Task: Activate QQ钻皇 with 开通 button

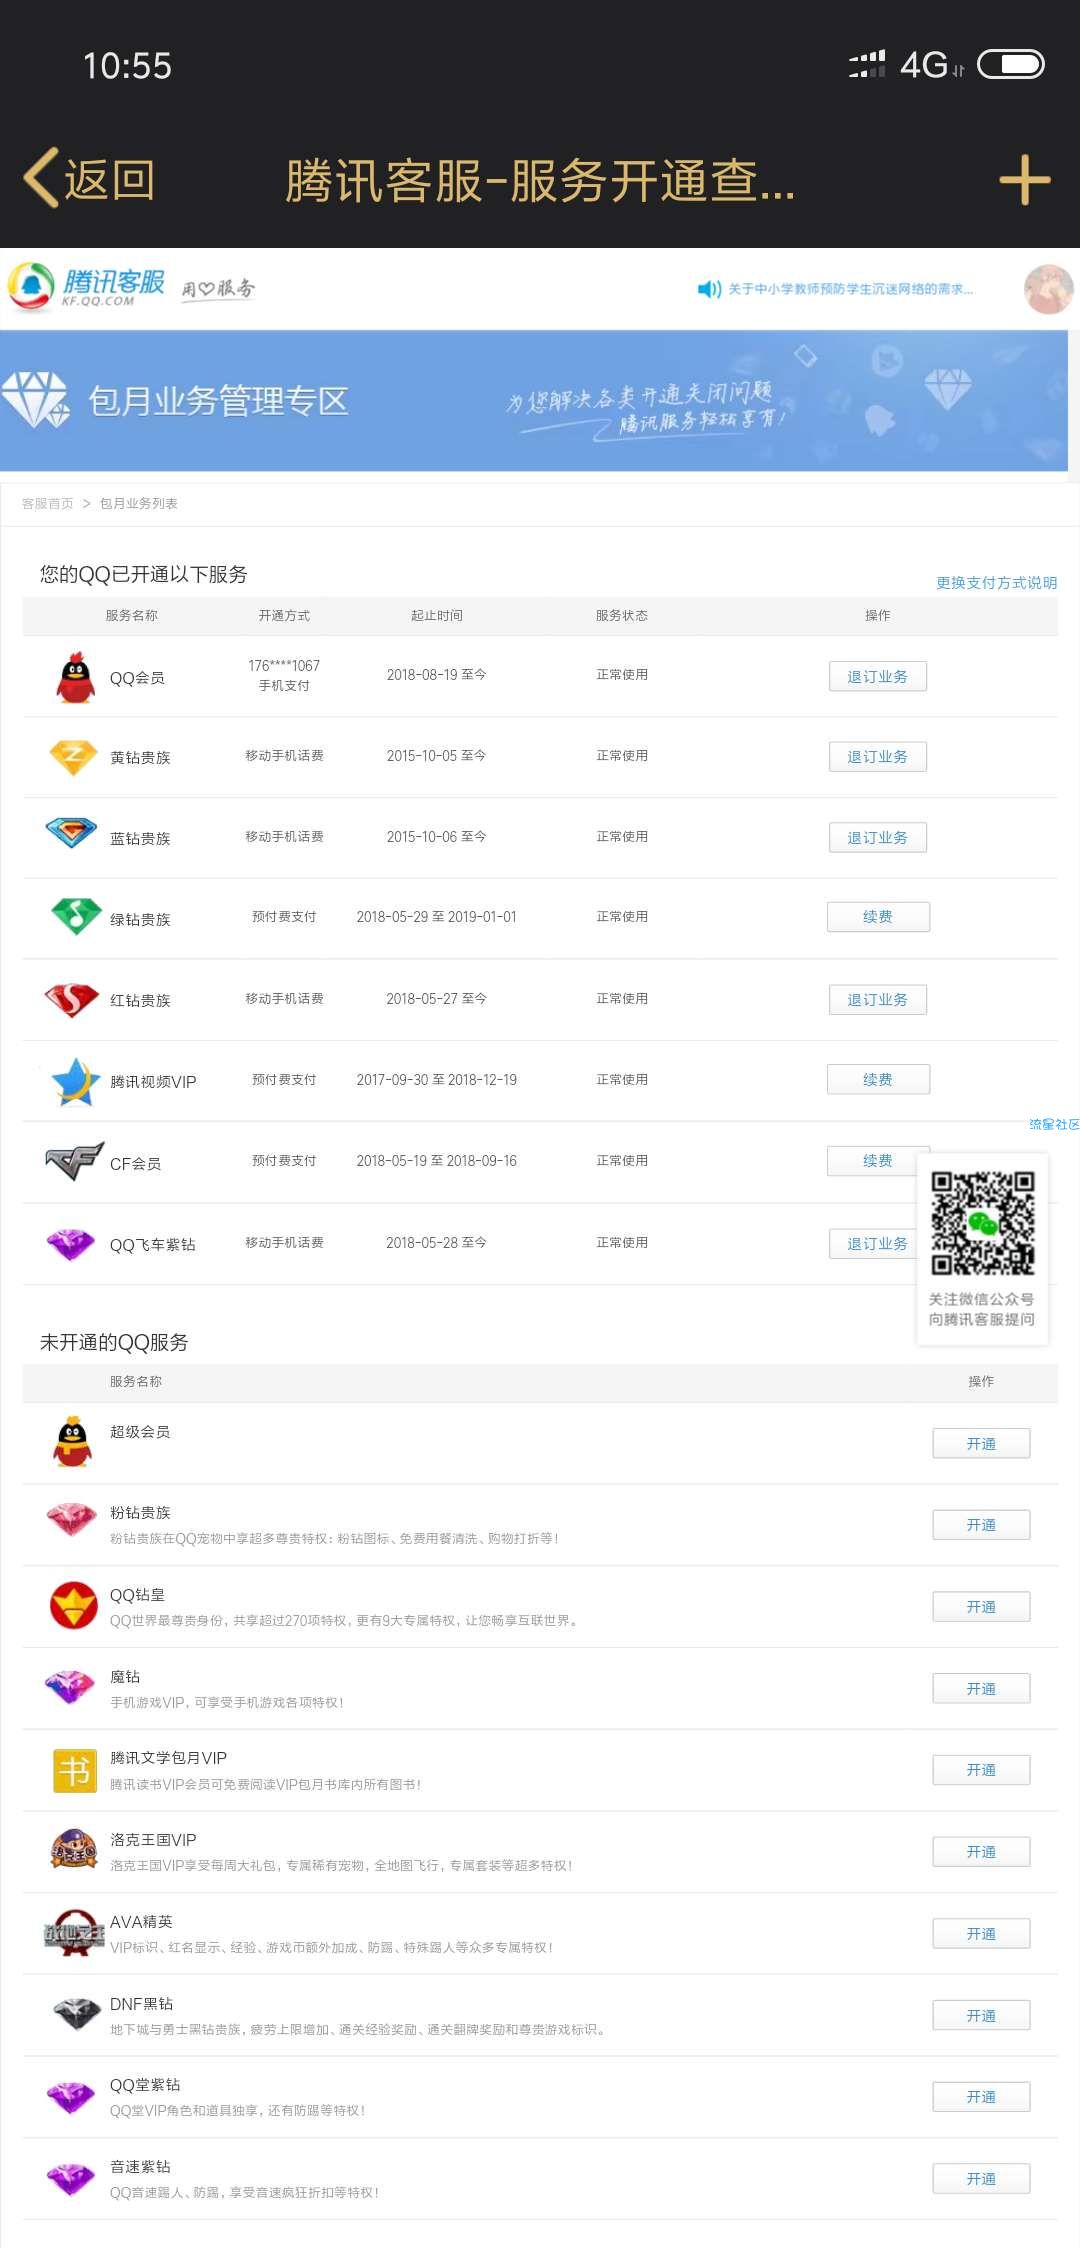Action: coord(981,1607)
